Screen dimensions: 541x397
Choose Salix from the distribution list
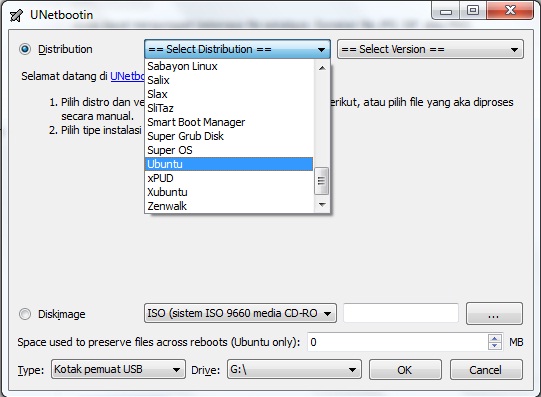pos(229,80)
